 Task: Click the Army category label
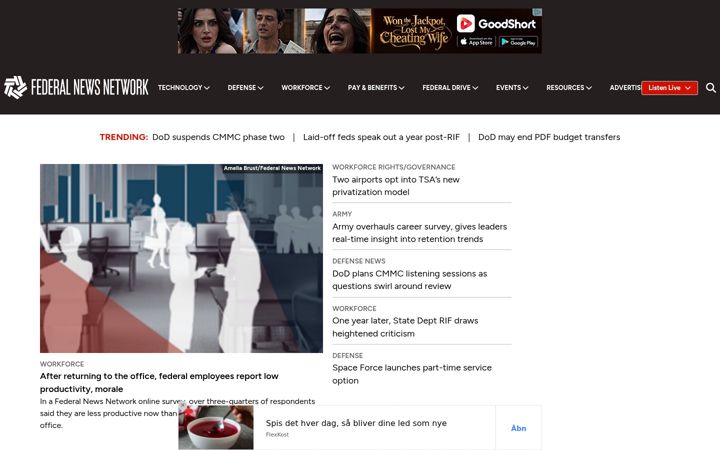tap(342, 214)
